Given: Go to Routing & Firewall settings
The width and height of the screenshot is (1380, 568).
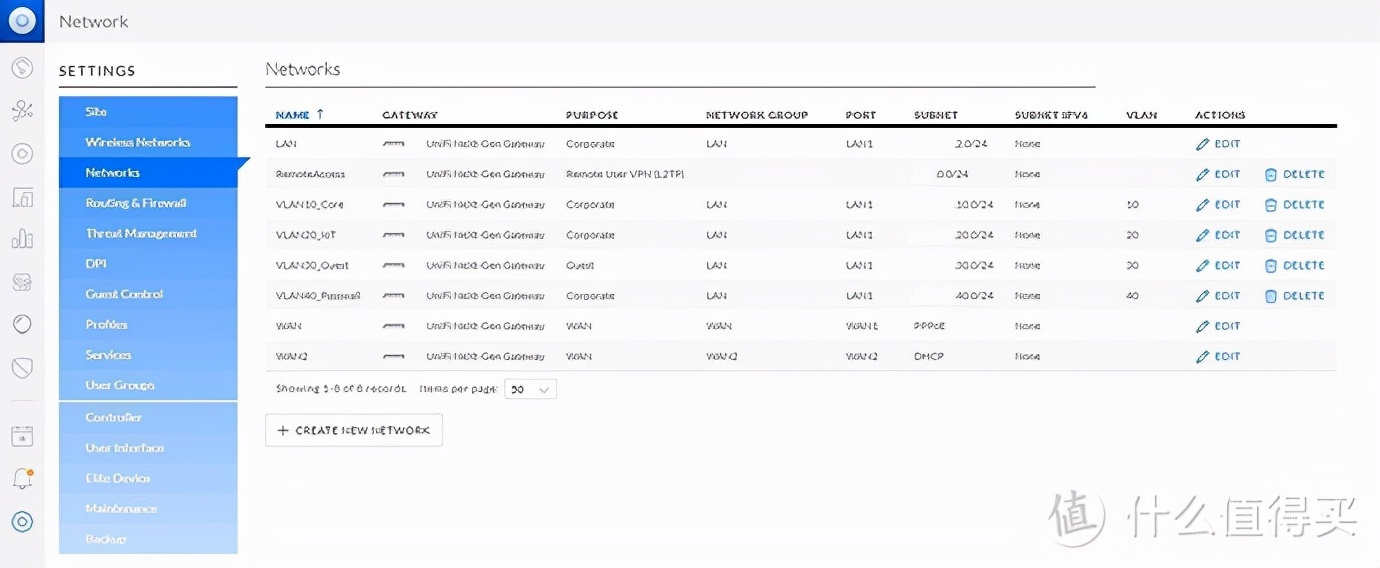Looking at the screenshot, I should (x=136, y=203).
